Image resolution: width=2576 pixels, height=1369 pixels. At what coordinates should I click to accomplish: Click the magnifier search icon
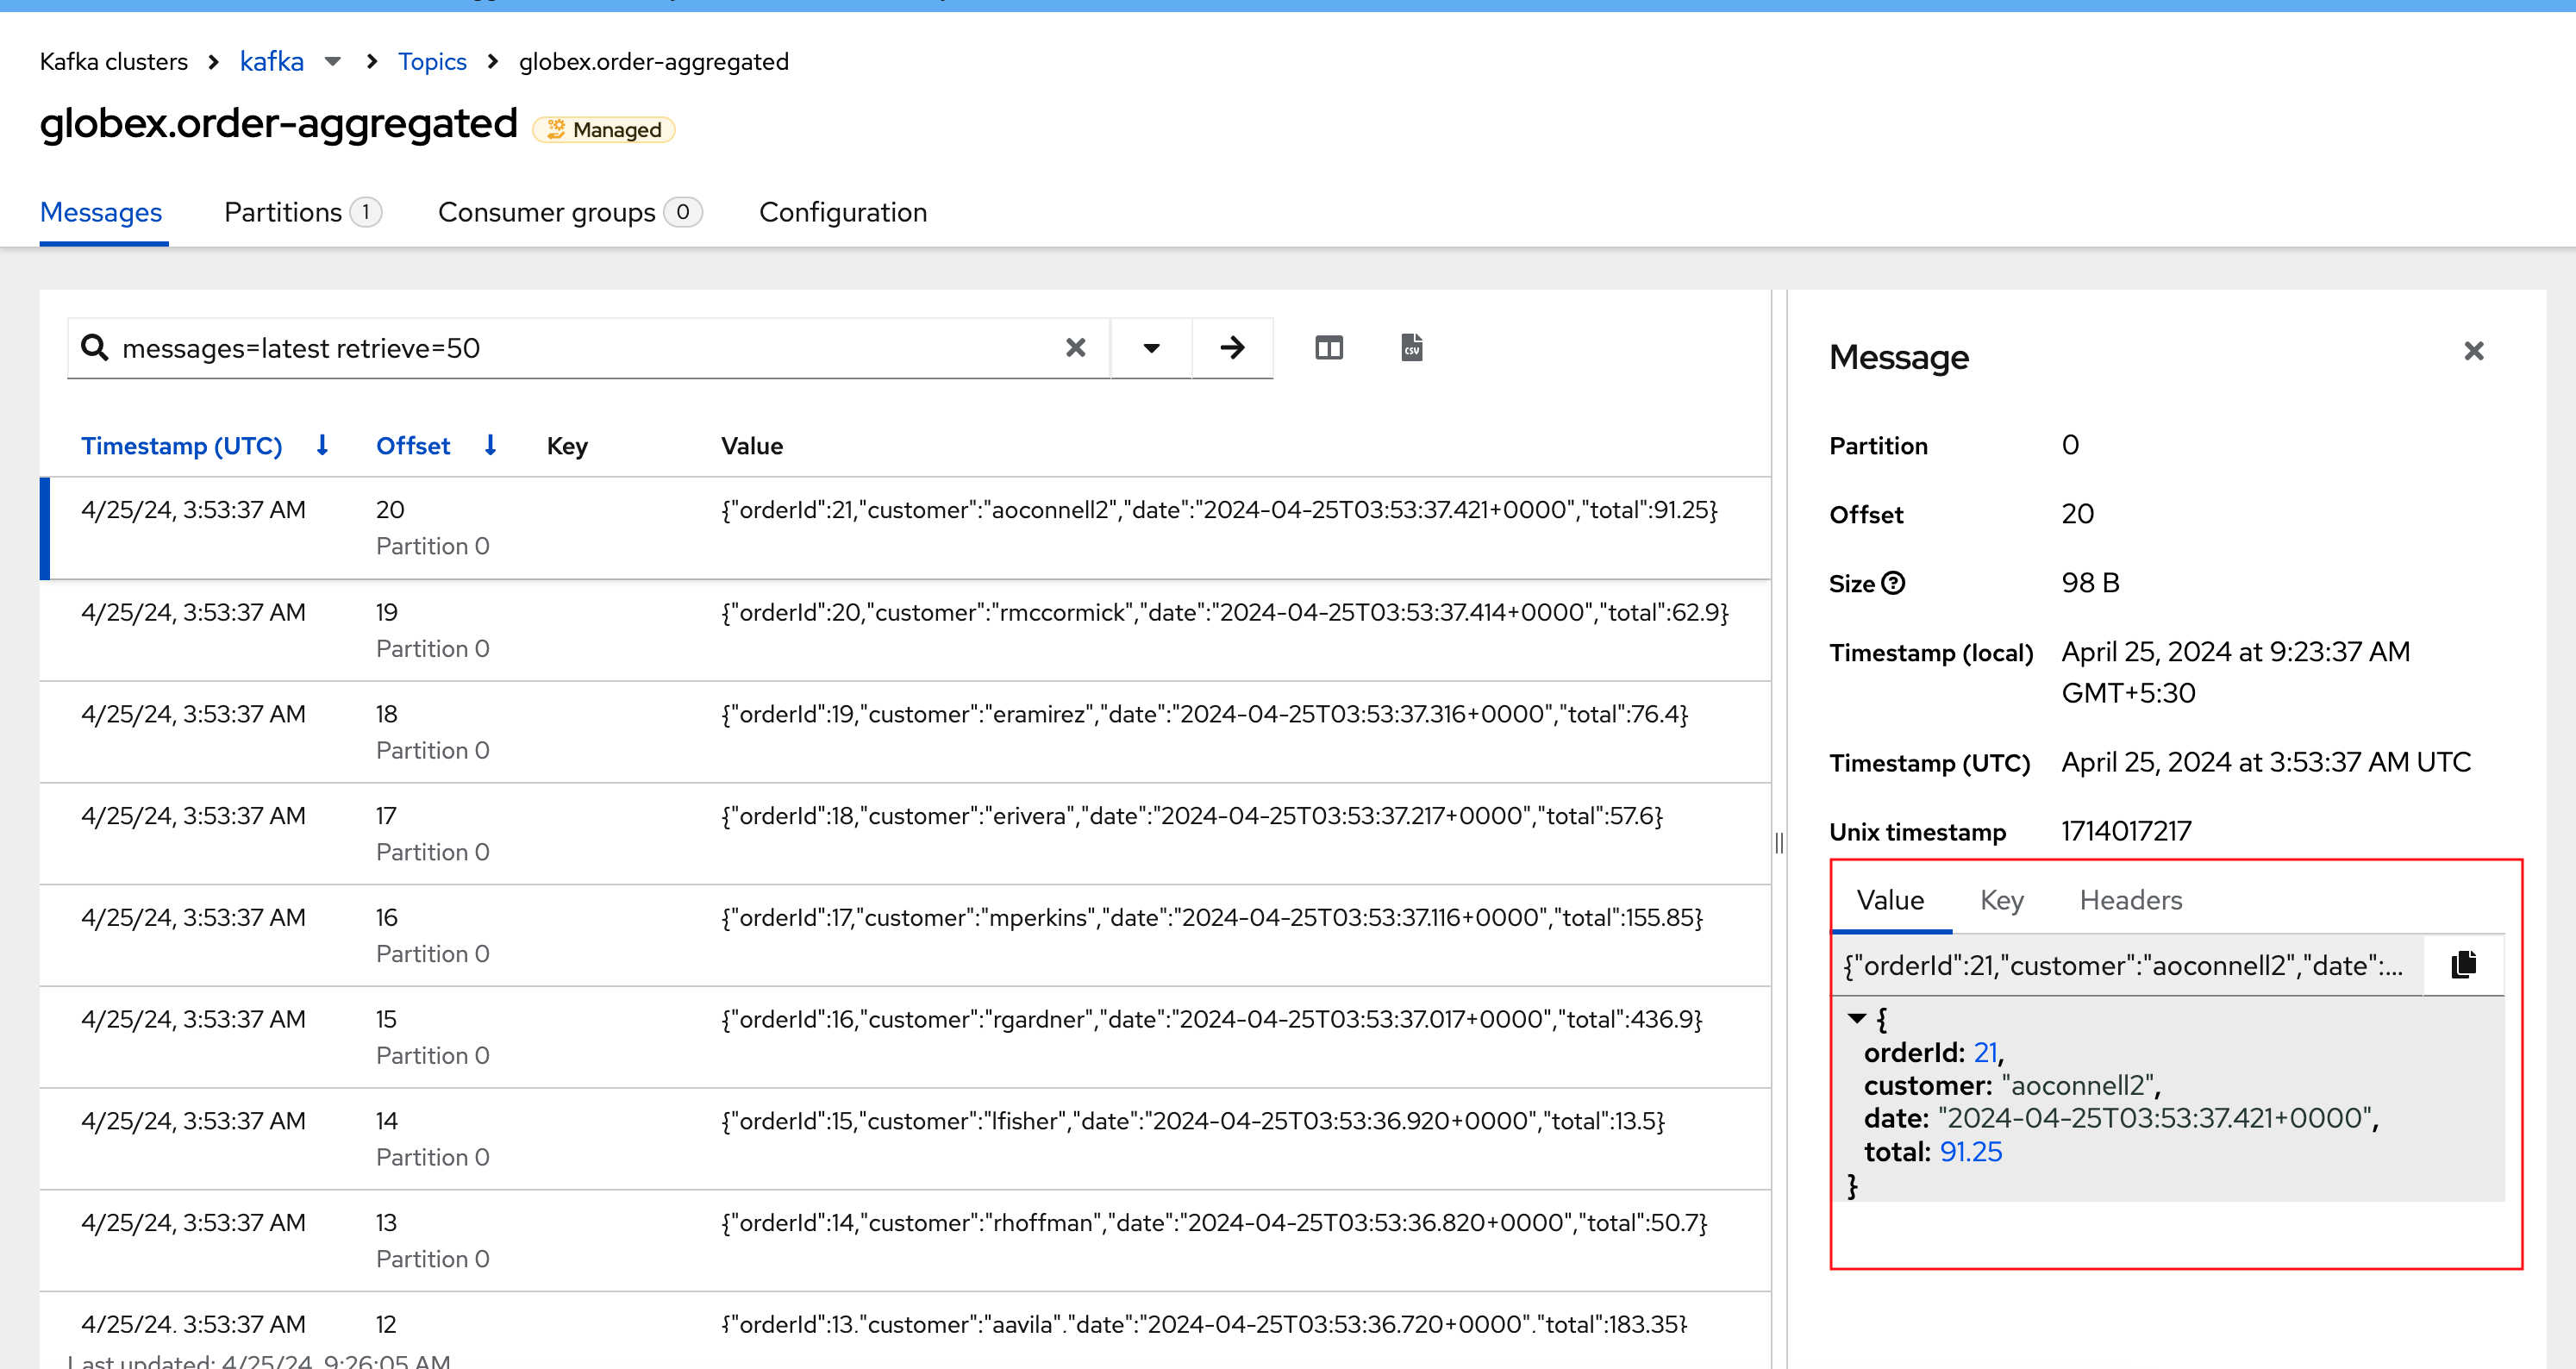point(94,347)
